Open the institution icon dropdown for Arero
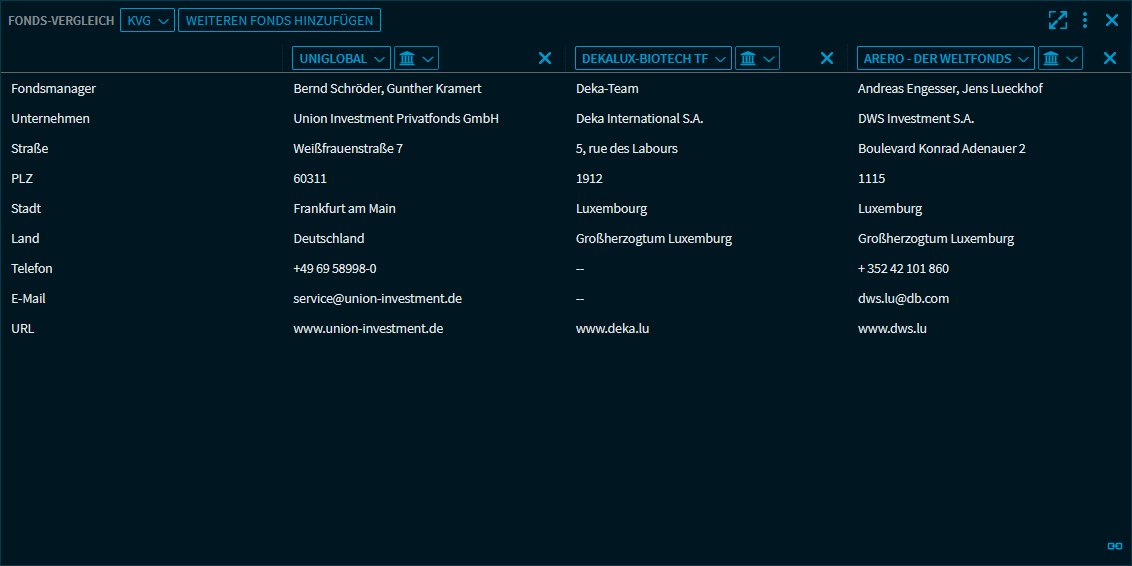1132x566 pixels. [1060, 58]
